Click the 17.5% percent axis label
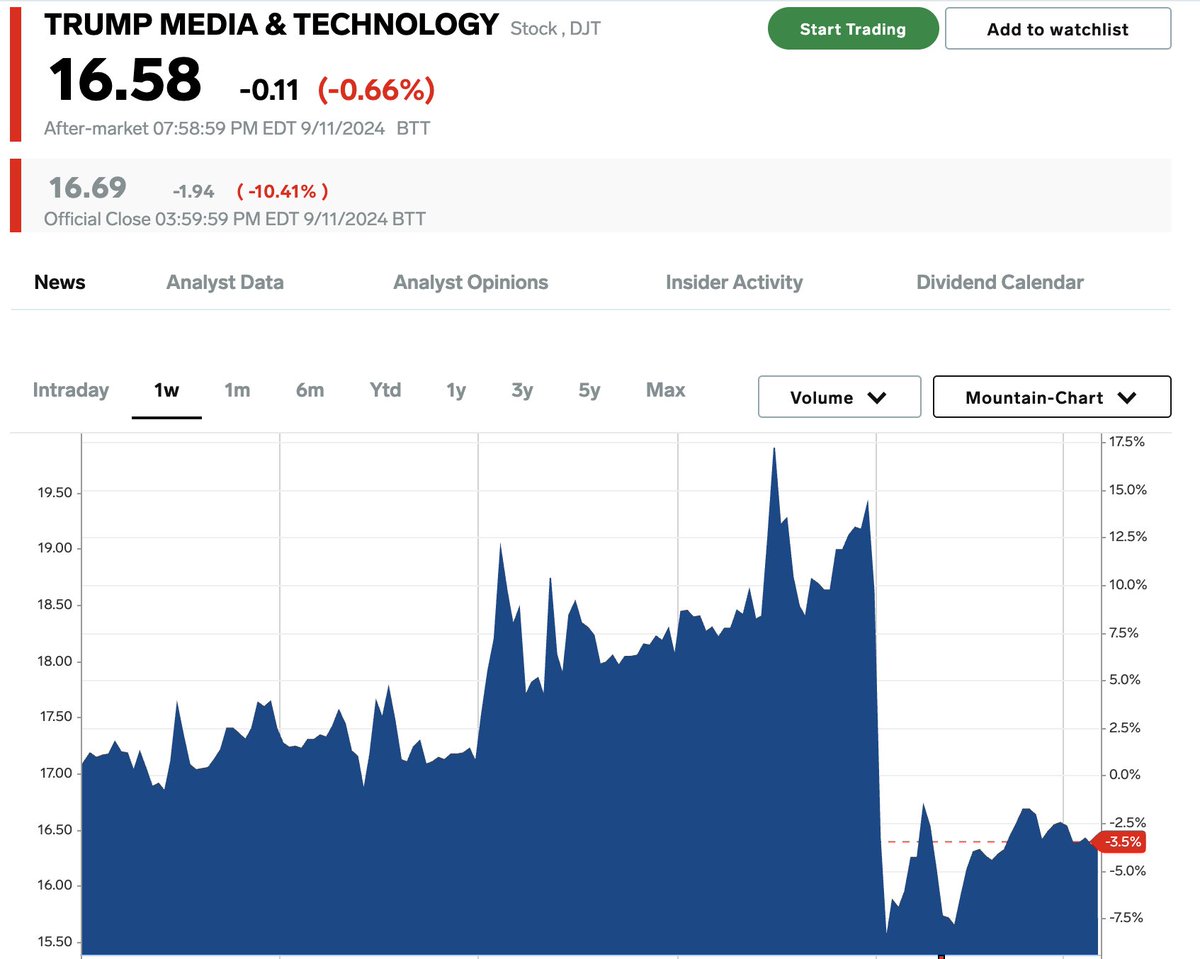The height and width of the screenshot is (959, 1200). coord(1125,441)
